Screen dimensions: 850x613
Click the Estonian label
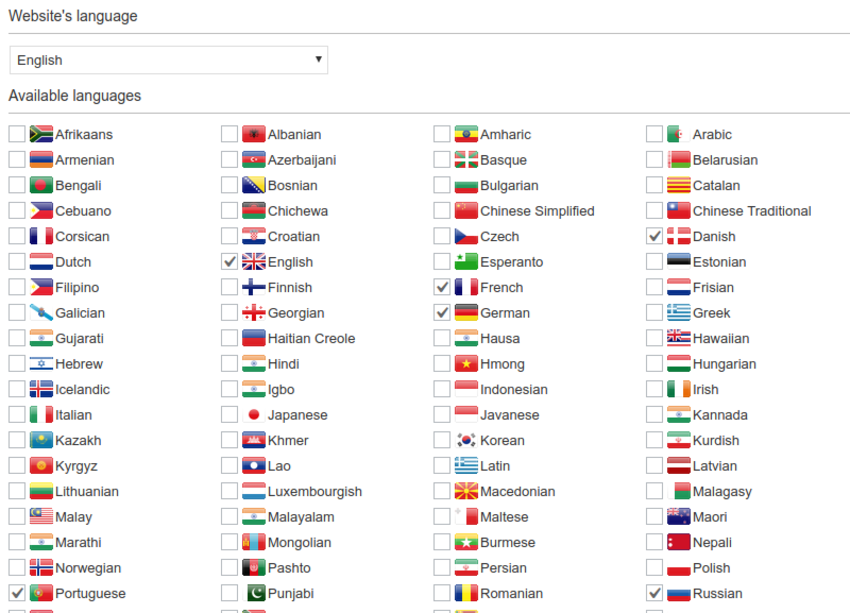click(719, 262)
